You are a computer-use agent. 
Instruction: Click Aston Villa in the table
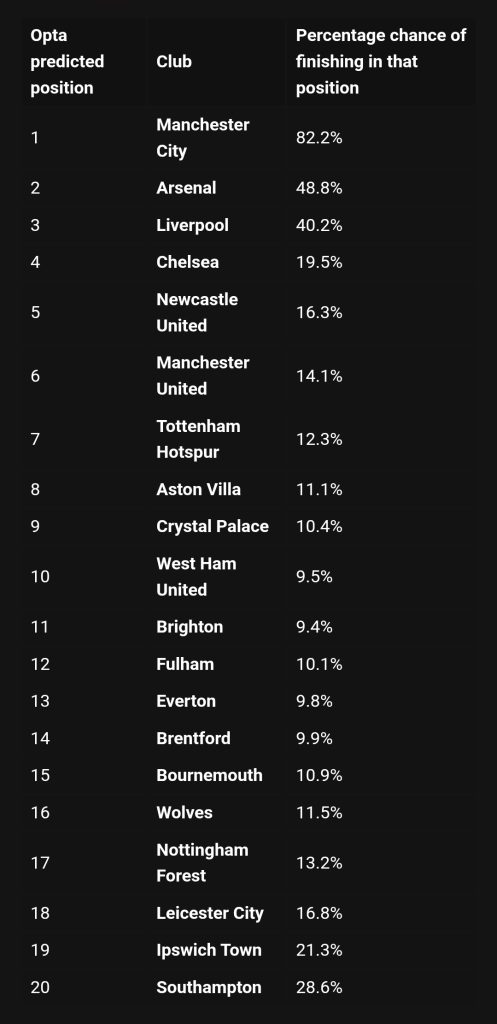[199, 489]
